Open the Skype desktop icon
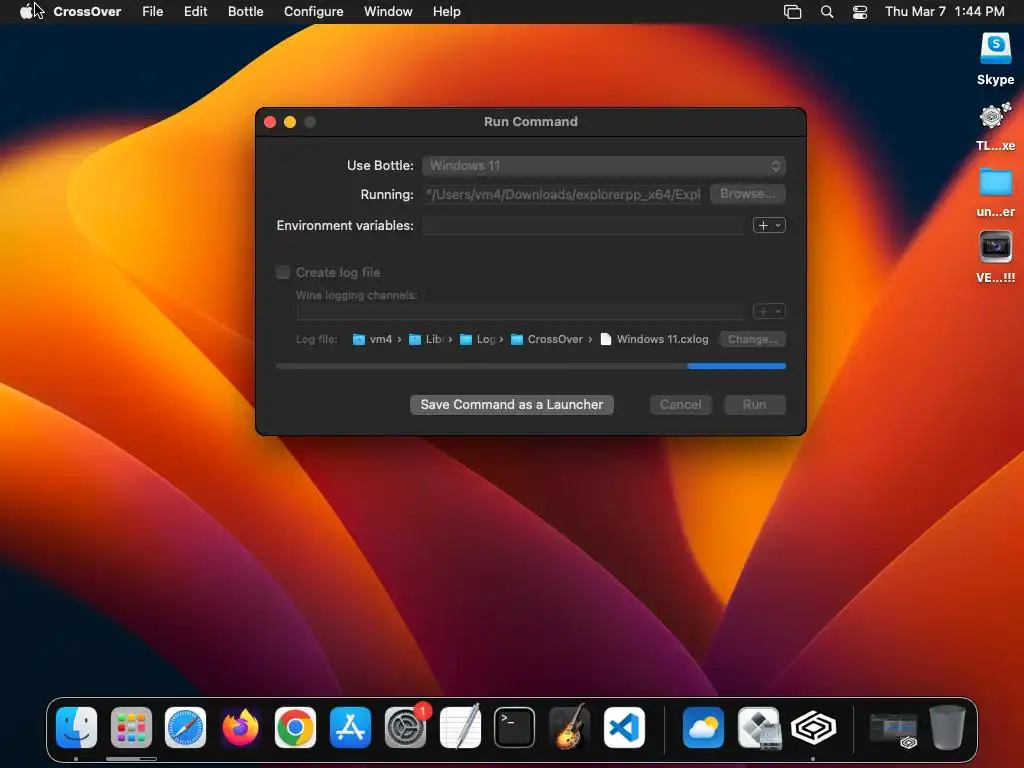1024x768 pixels. click(x=995, y=59)
